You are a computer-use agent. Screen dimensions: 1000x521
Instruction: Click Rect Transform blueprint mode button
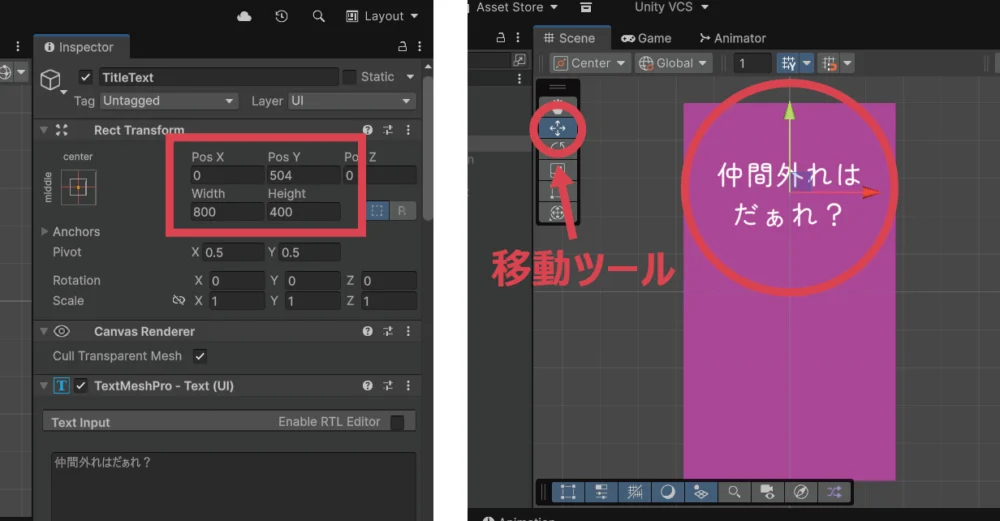[x=377, y=211]
